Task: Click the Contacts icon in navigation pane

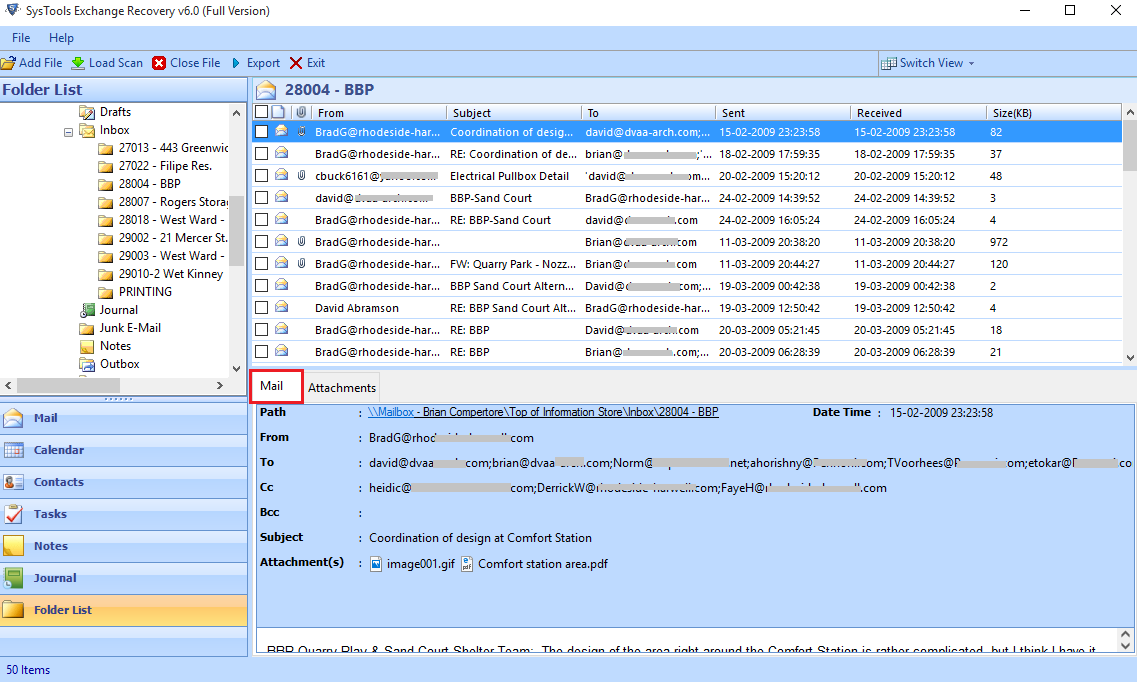Action: (x=13, y=482)
